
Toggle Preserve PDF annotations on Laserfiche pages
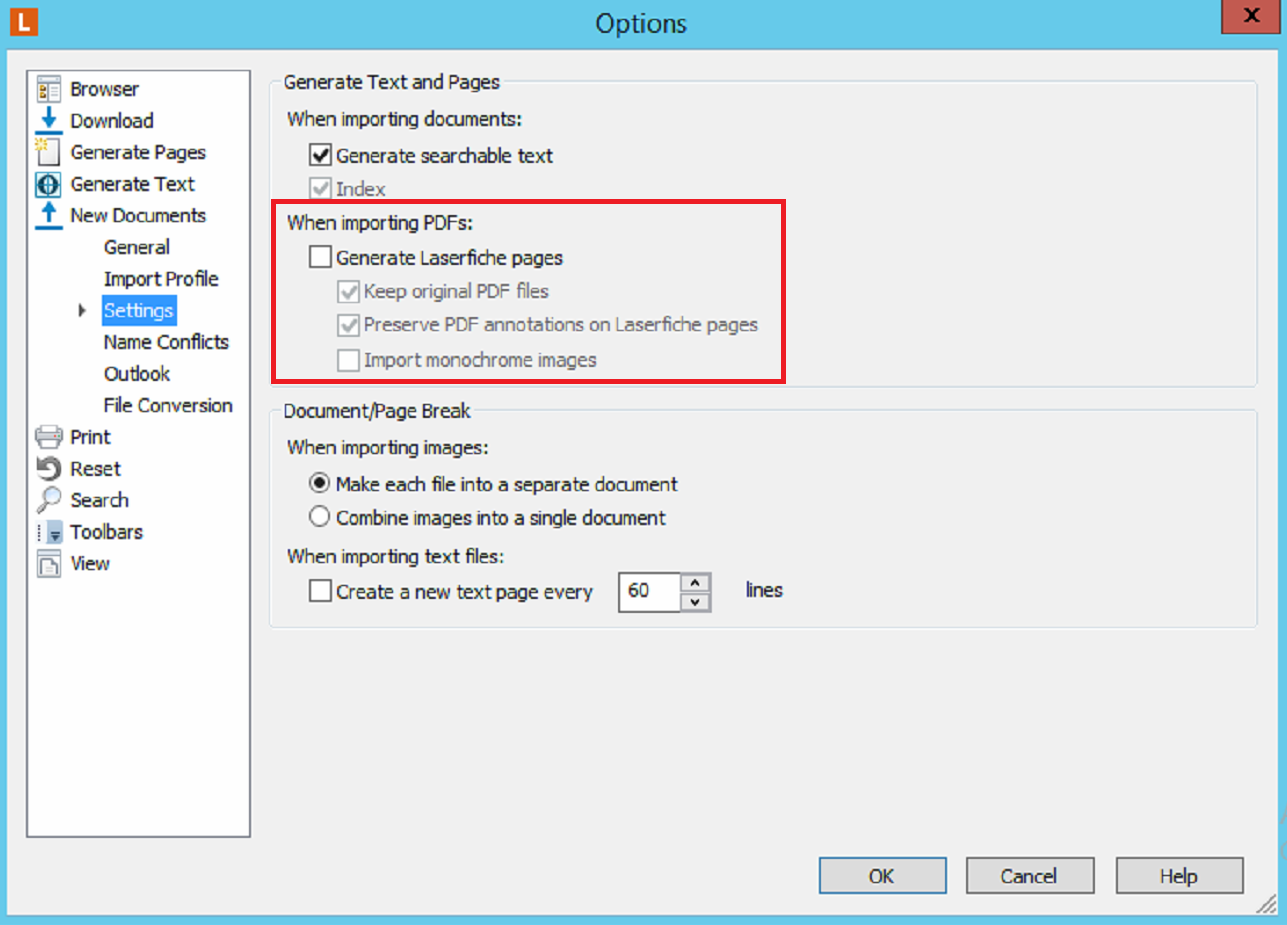tap(349, 325)
